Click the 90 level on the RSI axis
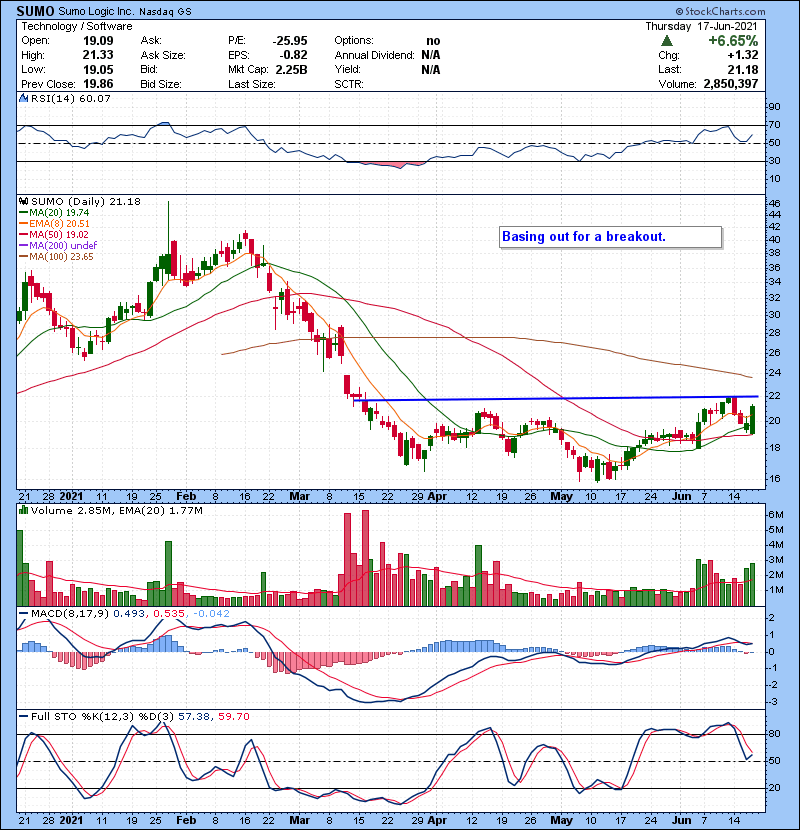 click(x=774, y=107)
